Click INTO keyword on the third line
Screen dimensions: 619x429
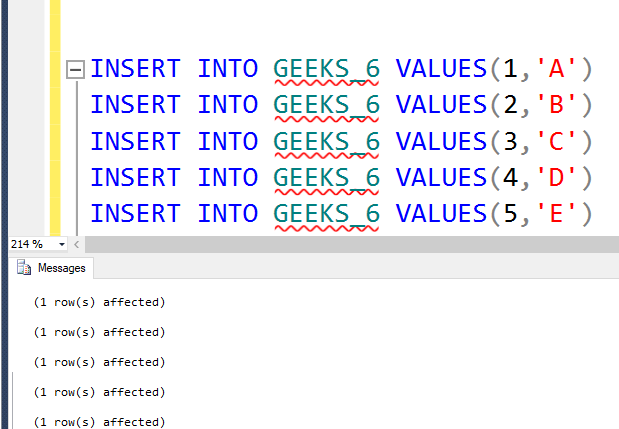228,141
